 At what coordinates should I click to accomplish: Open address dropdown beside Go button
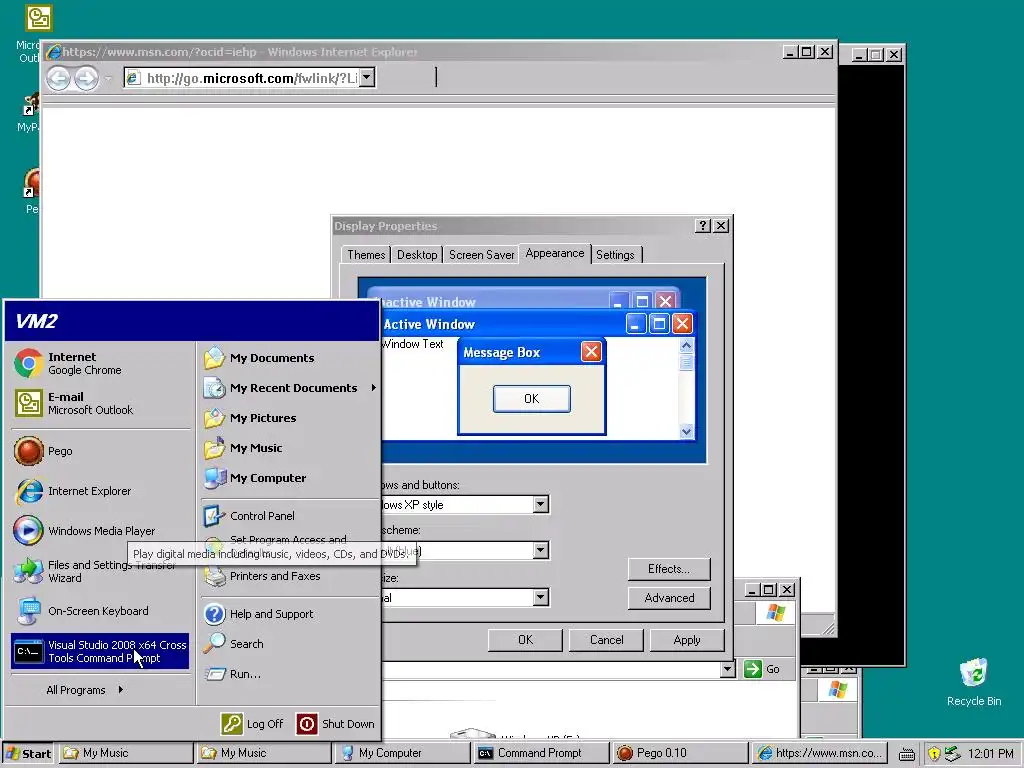[x=727, y=669]
